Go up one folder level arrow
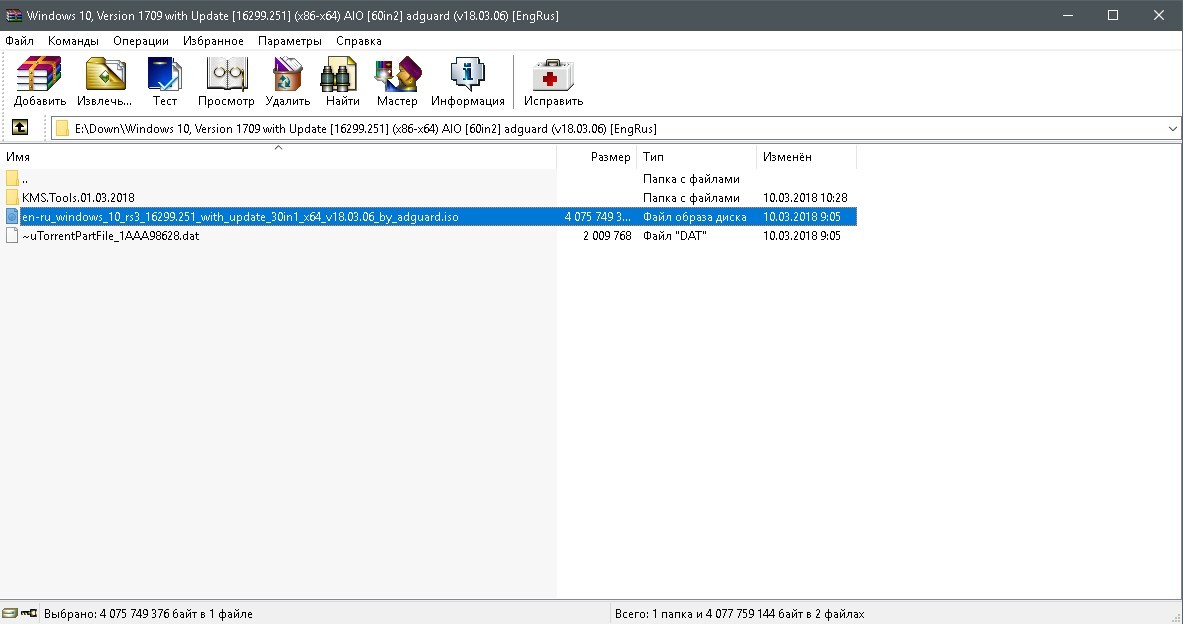Screen dimensions: 1183x624 (20, 128)
